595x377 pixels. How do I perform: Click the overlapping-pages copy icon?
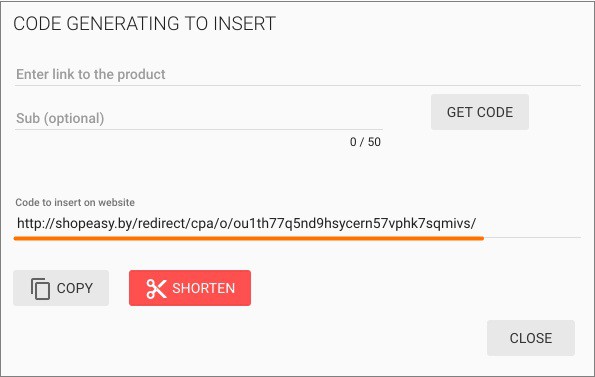40,289
